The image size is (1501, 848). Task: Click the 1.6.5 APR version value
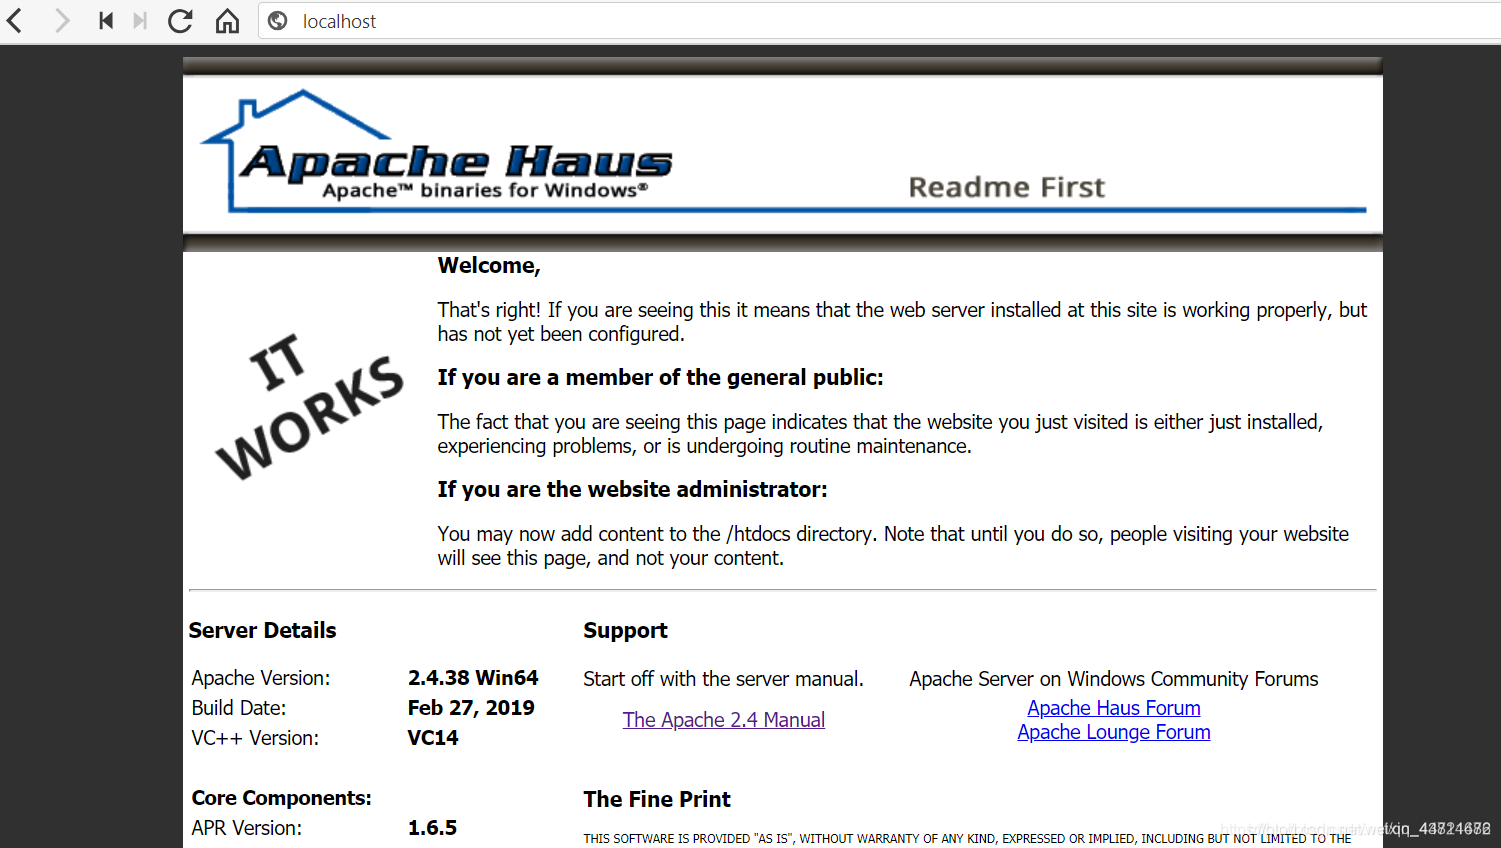[432, 828]
